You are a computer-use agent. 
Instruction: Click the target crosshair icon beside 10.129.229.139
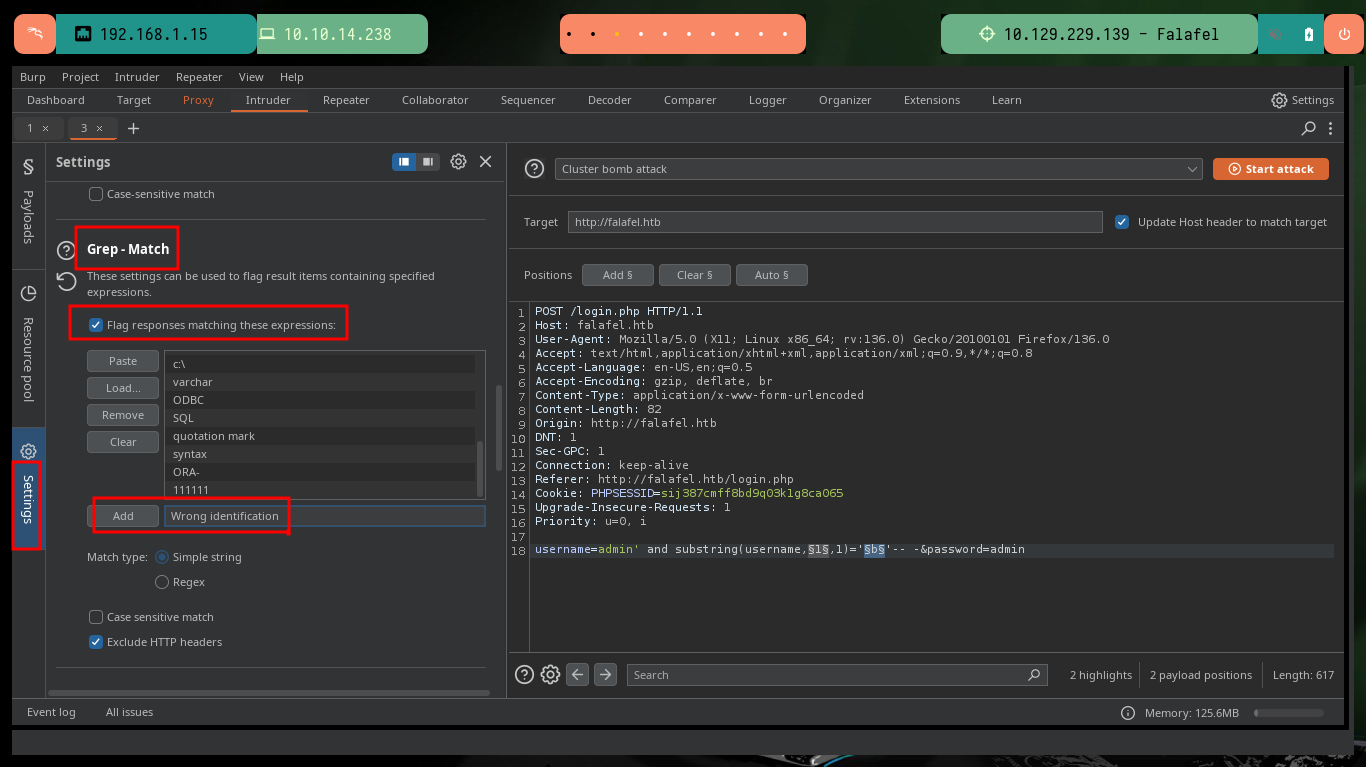pos(987,34)
